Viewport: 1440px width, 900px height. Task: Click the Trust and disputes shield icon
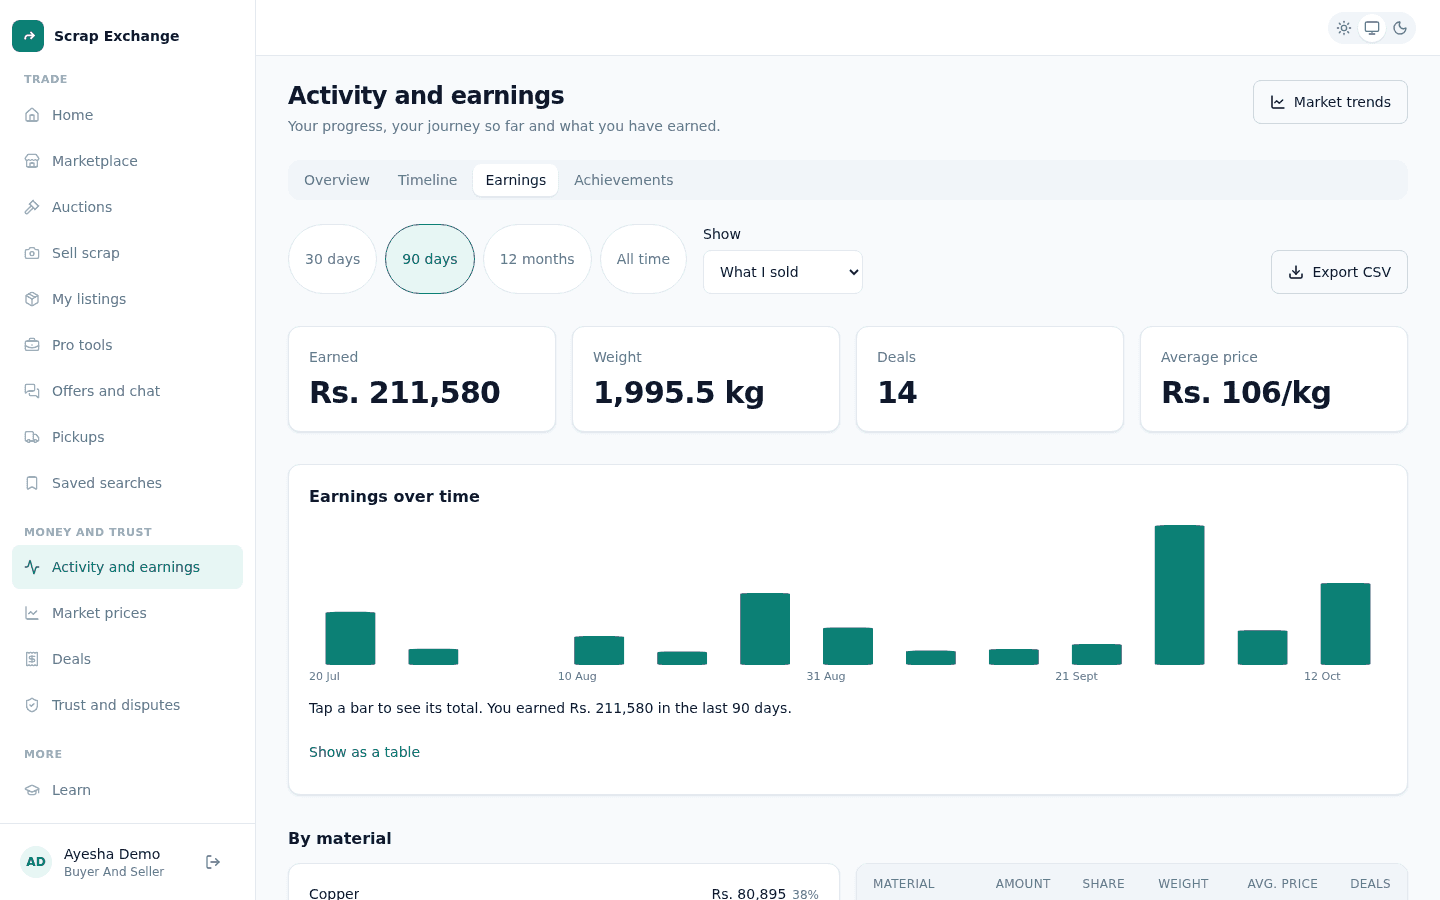click(32, 705)
